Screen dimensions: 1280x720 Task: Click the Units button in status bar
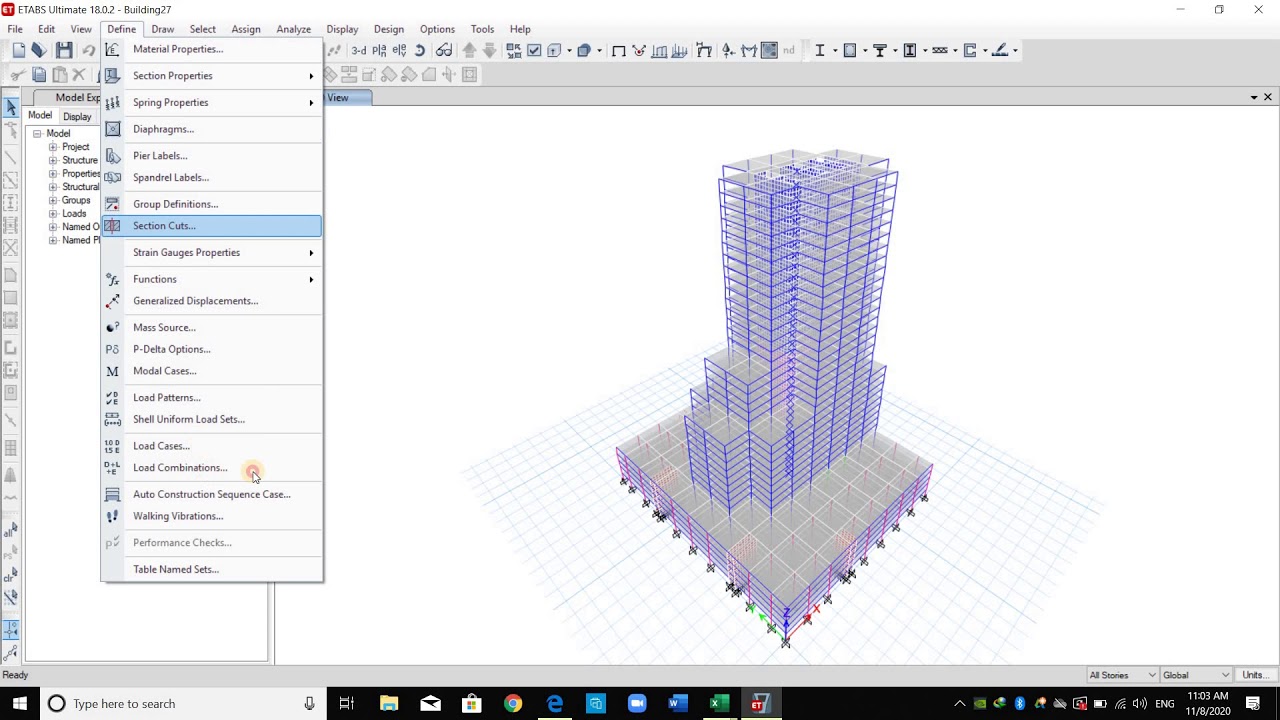click(x=1255, y=675)
